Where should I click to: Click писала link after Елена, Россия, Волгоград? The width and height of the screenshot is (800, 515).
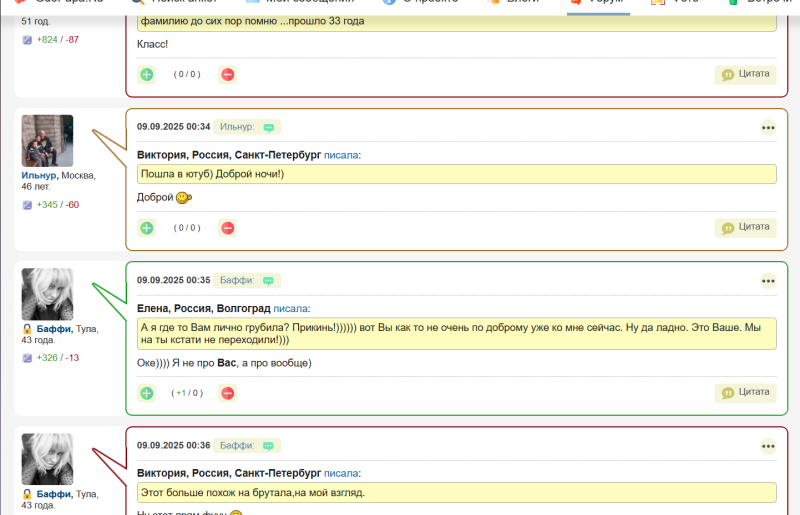(291, 309)
